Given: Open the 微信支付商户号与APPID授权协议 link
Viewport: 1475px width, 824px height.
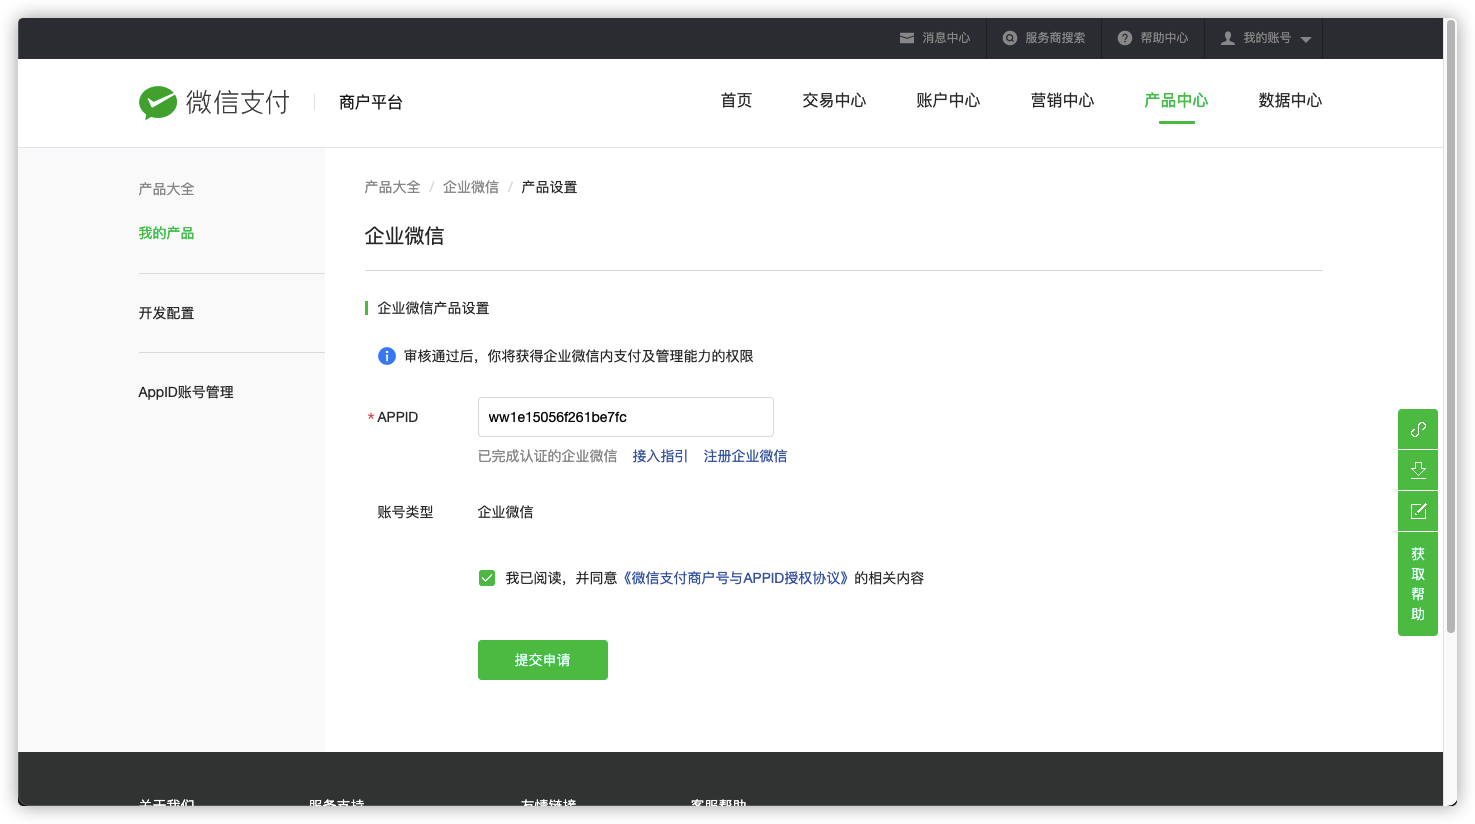Looking at the screenshot, I should tap(736, 578).
